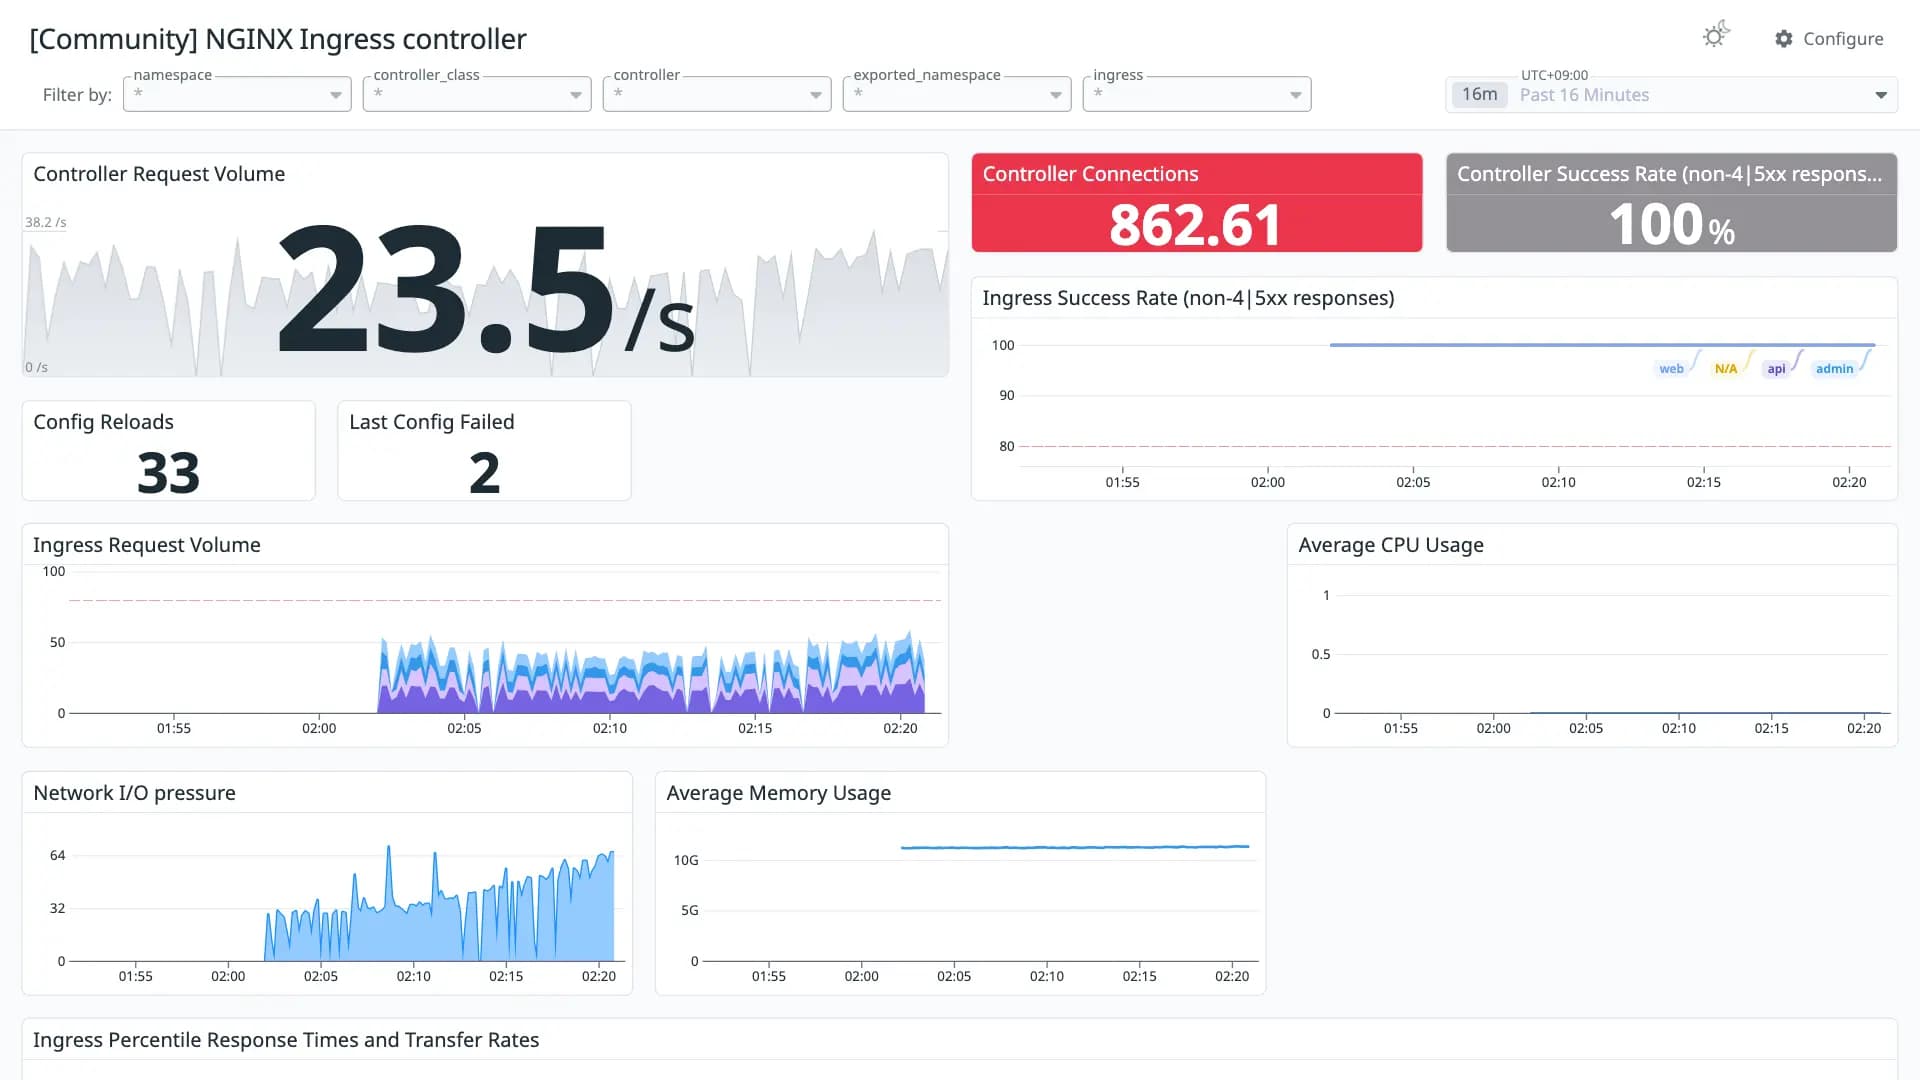Toggle the dark/light theme icon
Viewport: 1920px width, 1080px height.
pyautogui.click(x=1716, y=35)
